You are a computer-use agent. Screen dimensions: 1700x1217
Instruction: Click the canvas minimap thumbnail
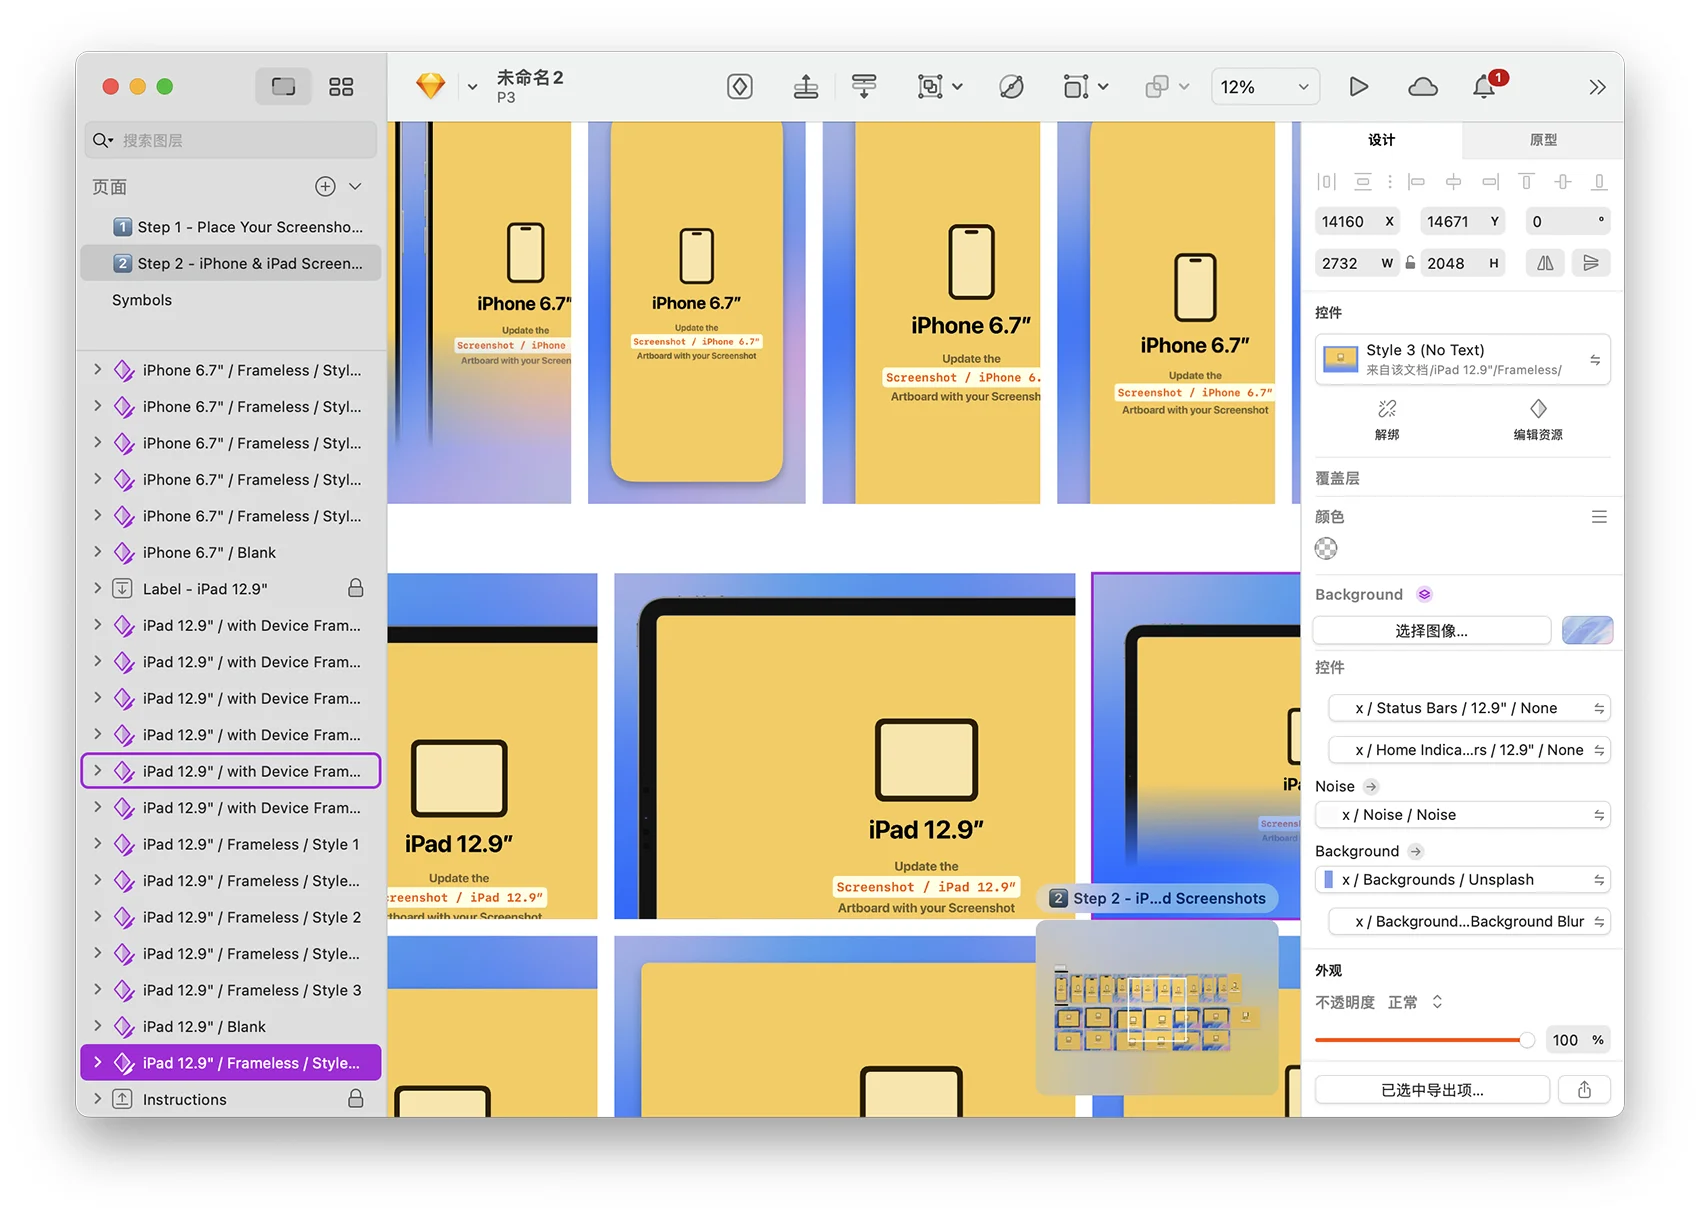click(x=1157, y=1007)
